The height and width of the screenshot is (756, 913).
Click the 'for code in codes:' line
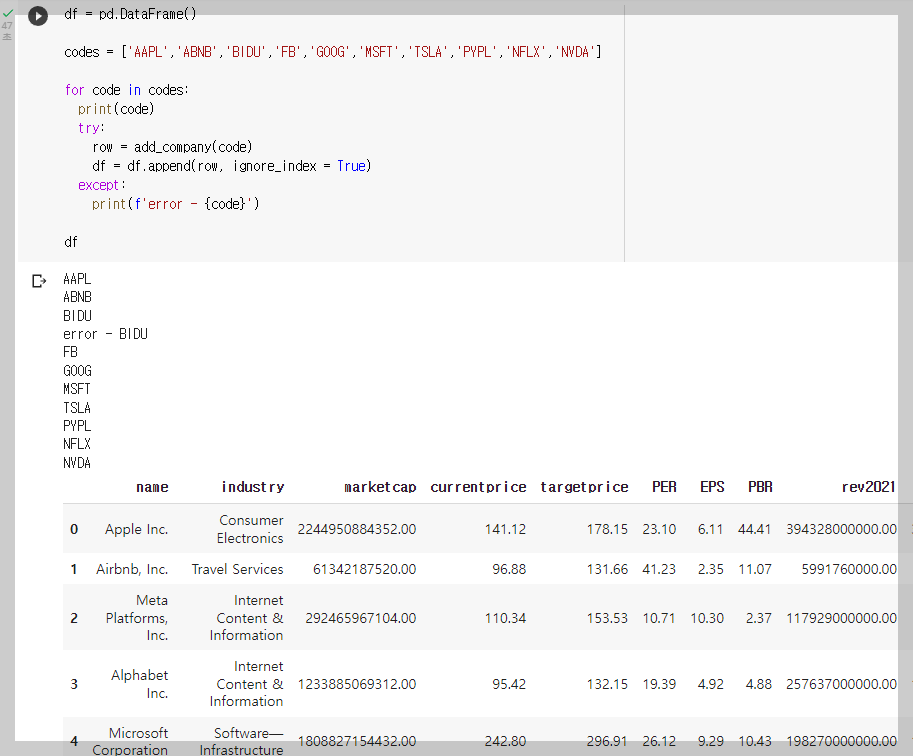click(127, 90)
